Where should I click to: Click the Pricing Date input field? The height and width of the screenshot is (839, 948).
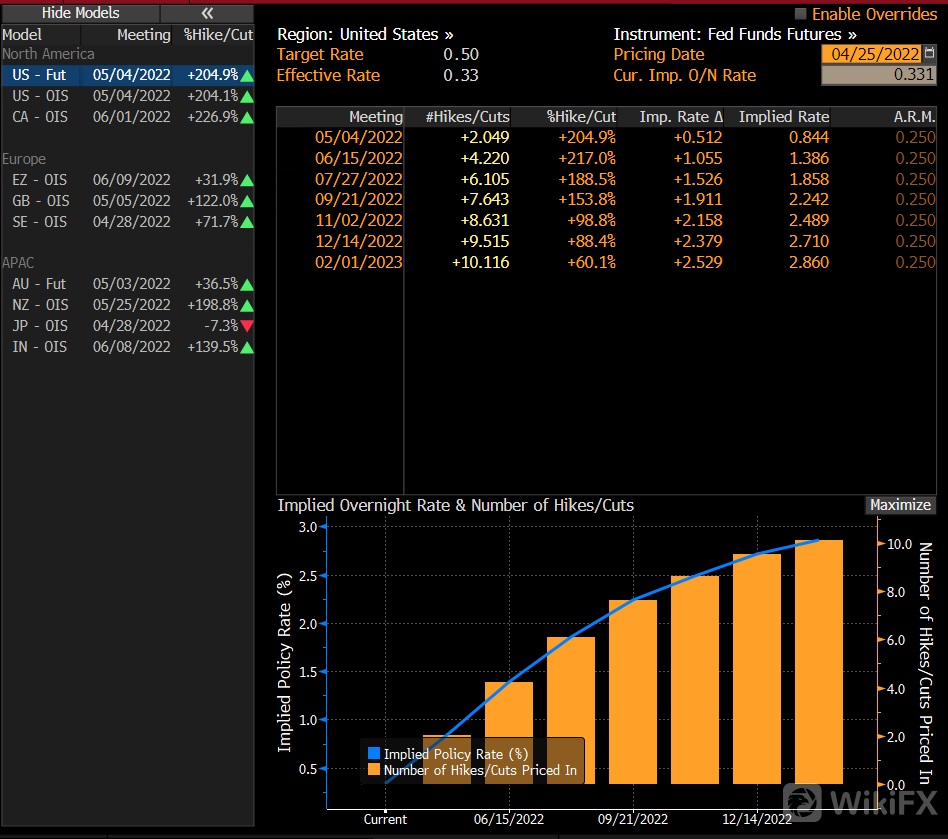(870, 54)
